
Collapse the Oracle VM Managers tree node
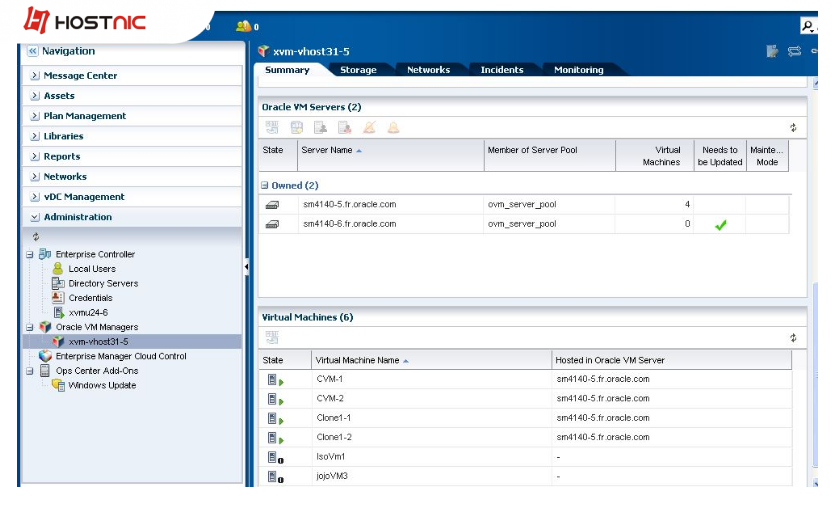(x=30, y=327)
